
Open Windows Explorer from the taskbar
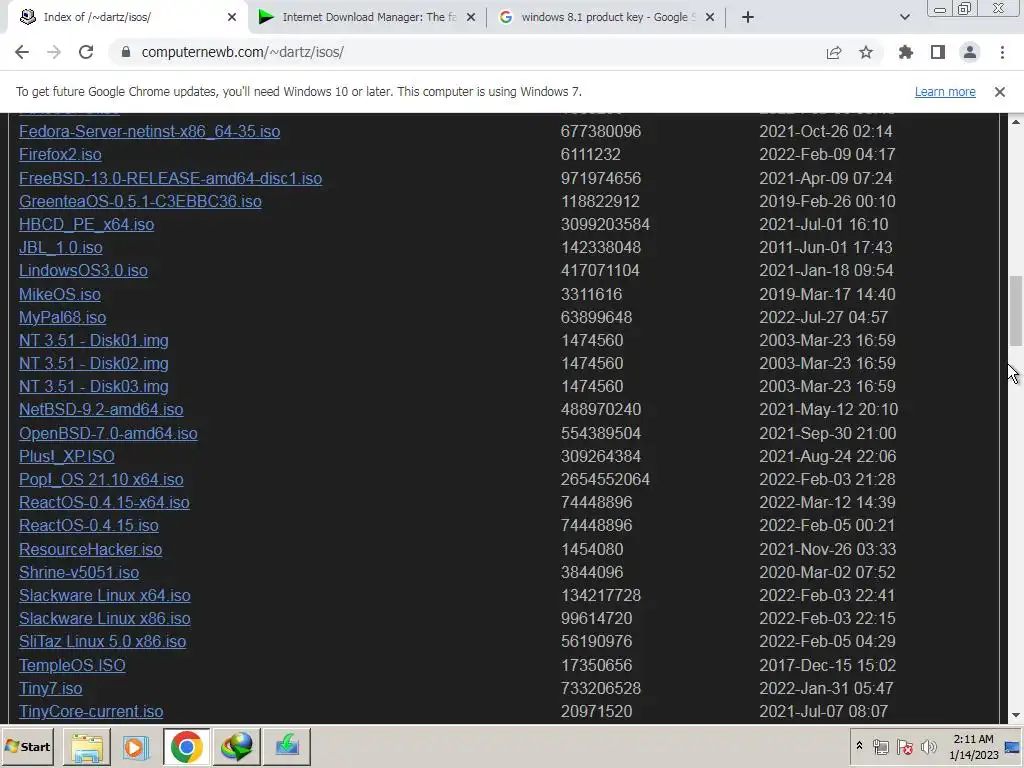[x=87, y=746]
